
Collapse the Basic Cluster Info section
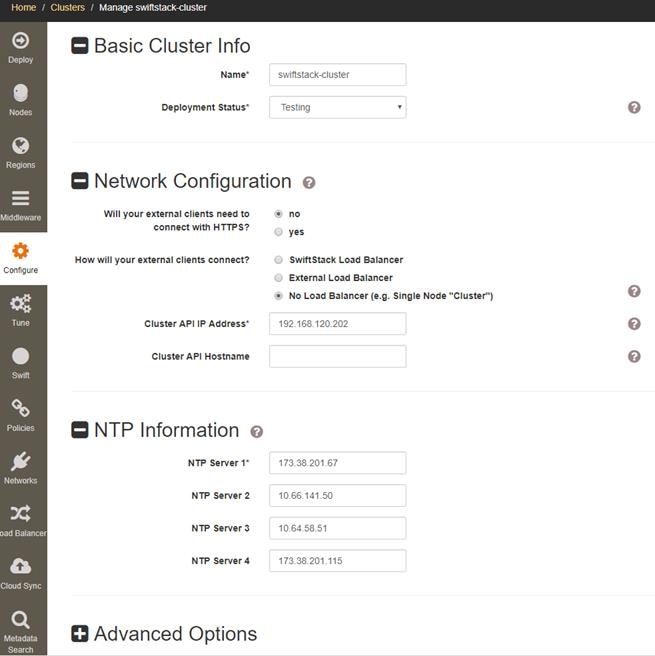[x=79, y=46]
